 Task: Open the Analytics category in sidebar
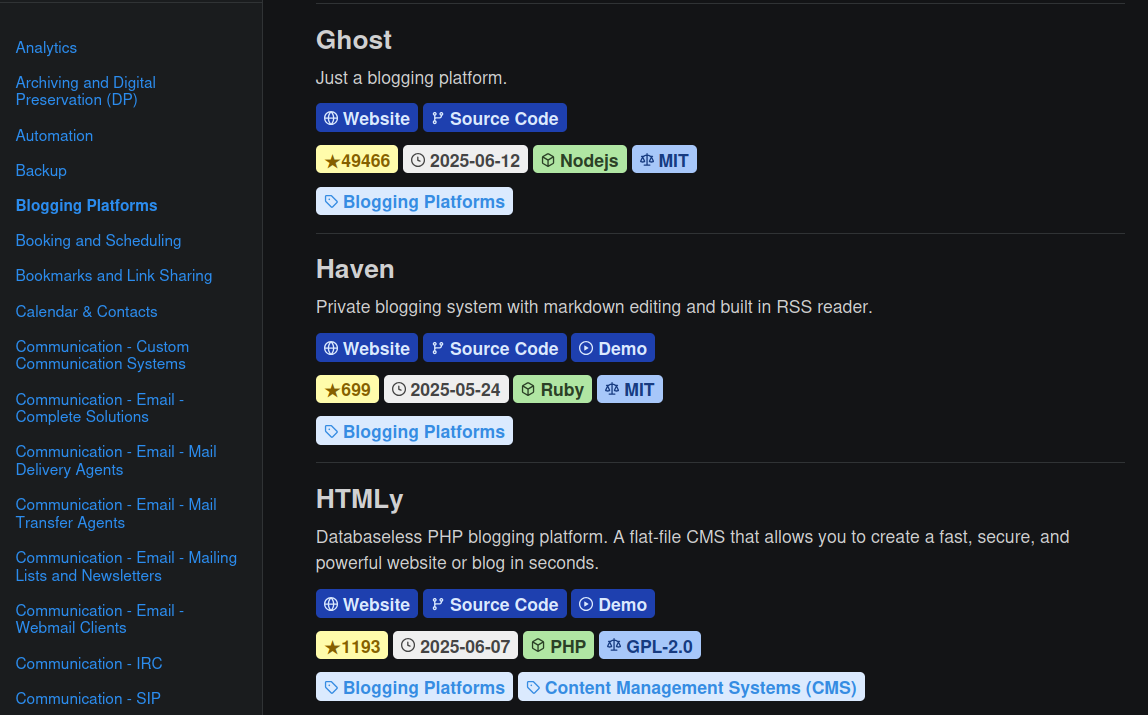point(46,48)
